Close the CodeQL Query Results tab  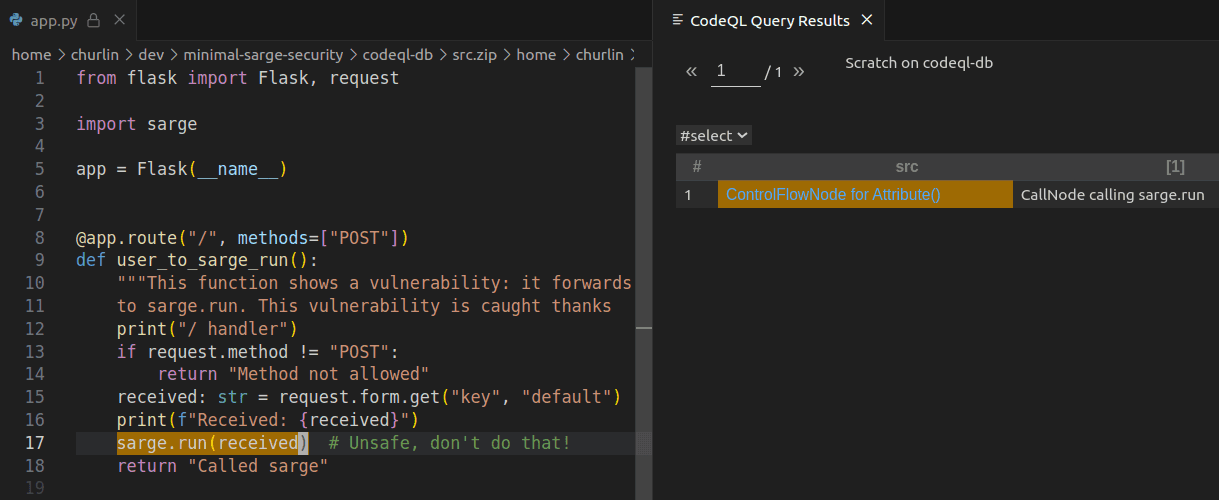(867, 20)
